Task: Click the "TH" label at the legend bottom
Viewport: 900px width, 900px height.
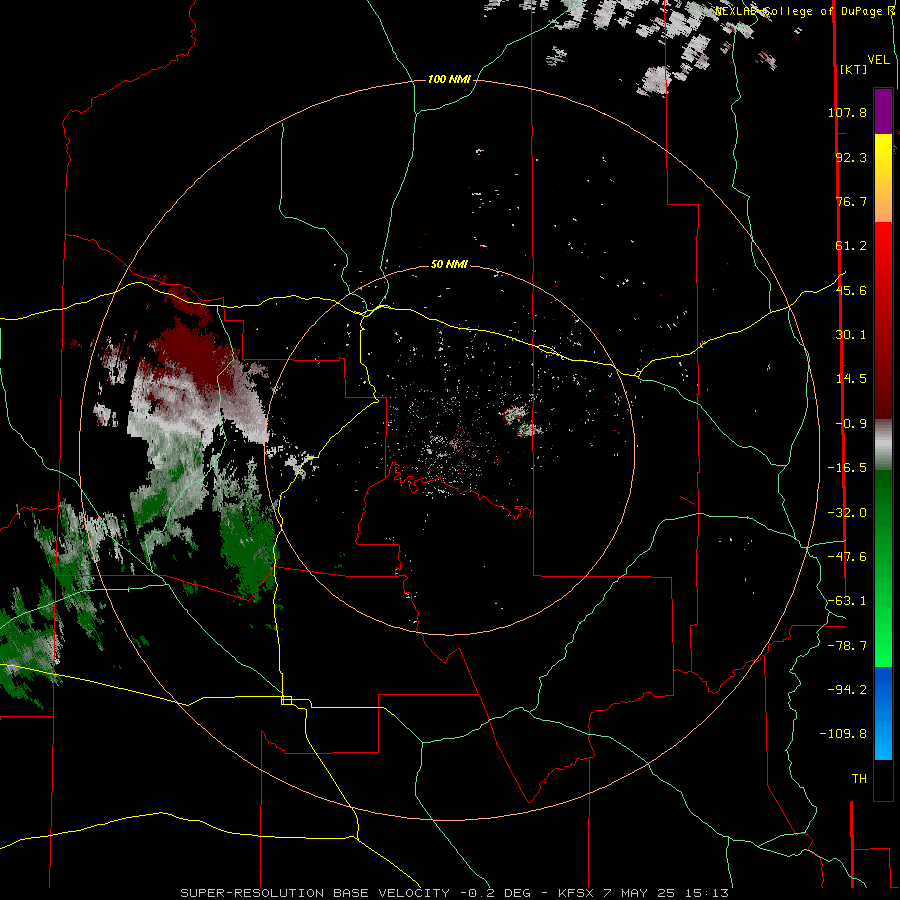Action: (x=859, y=779)
